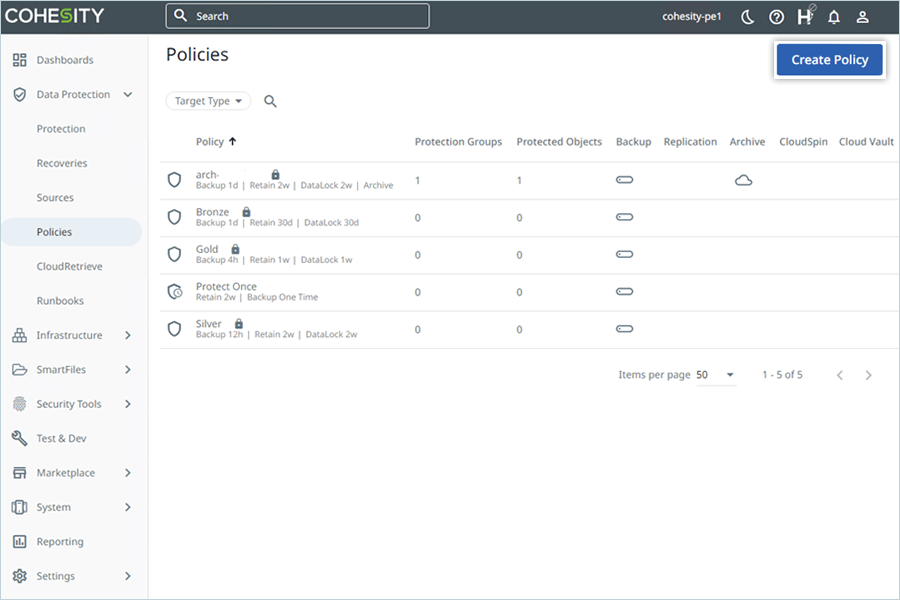This screenshot has width=900, height=600.
Task: Open the Helios H icon
Action: (x=805, y=16)
